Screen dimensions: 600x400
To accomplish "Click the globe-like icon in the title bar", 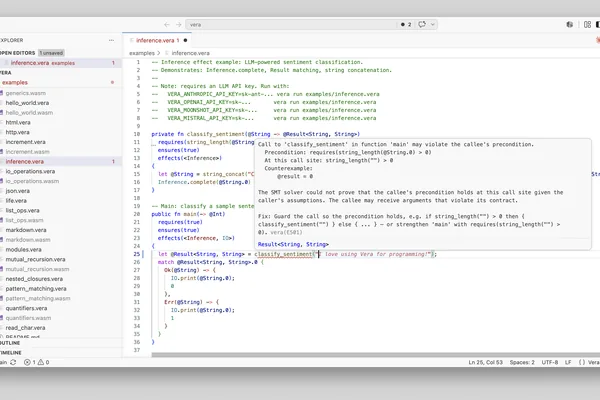I will click(570, 24).
